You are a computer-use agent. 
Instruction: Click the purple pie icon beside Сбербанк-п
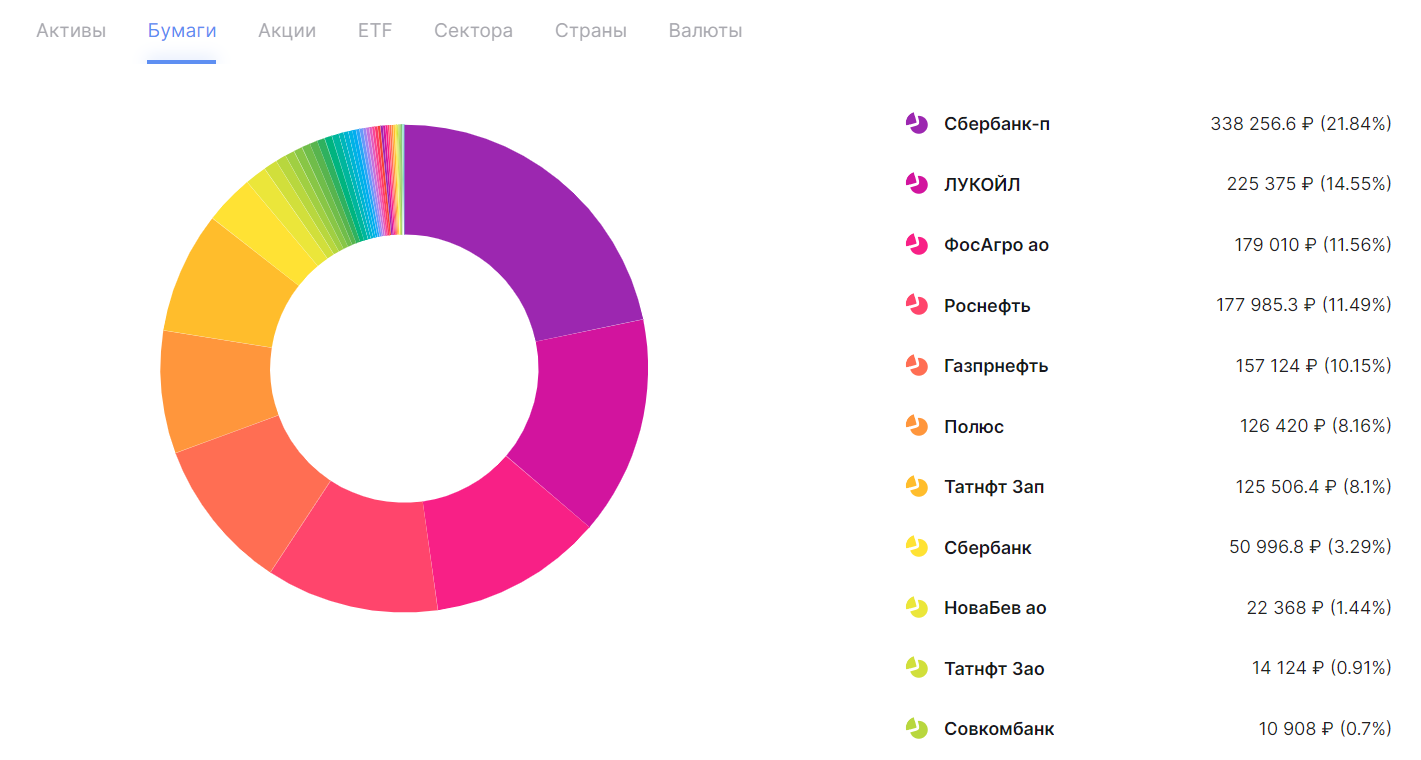[x=917, y=124]
